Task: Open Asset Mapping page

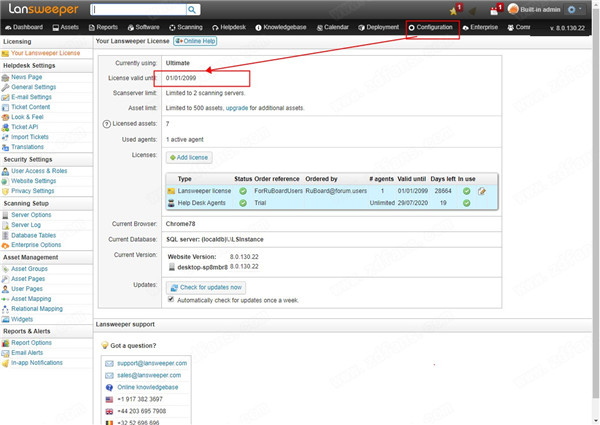Action: point(31,299)
